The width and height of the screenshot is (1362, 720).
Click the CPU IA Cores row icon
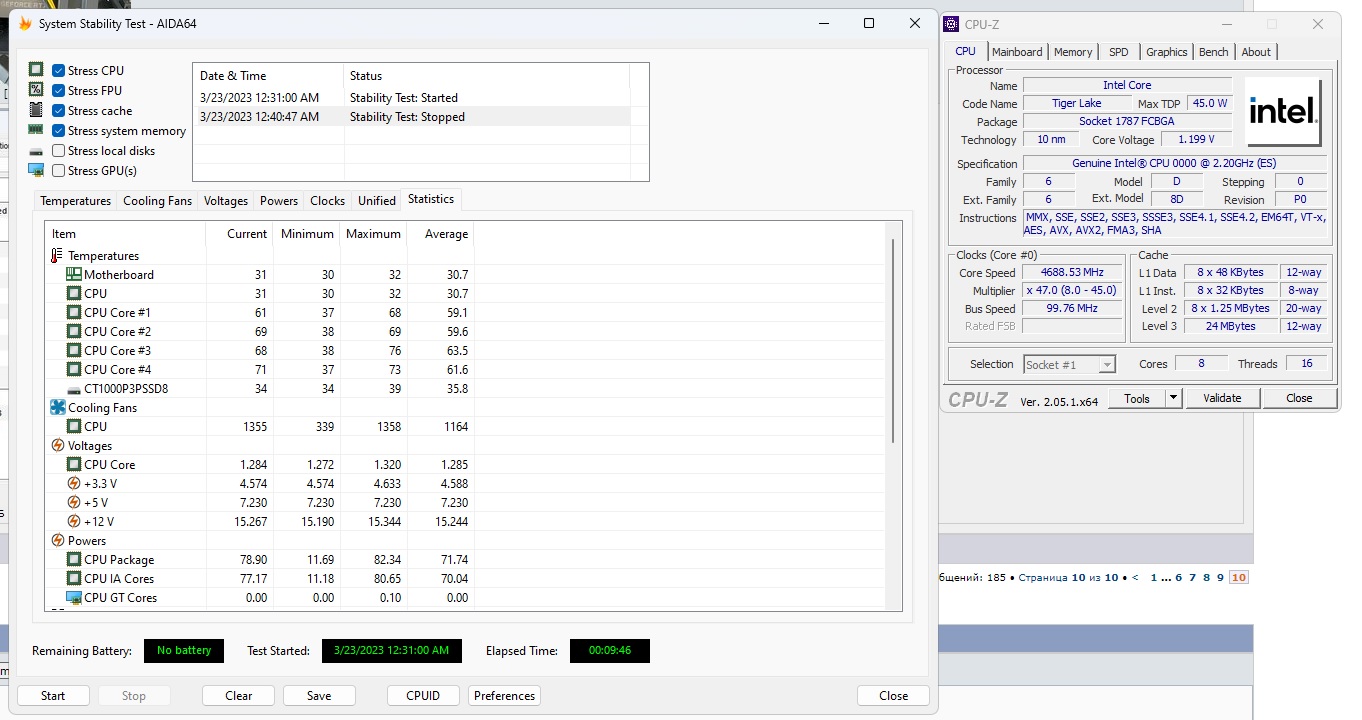(74, 578)
